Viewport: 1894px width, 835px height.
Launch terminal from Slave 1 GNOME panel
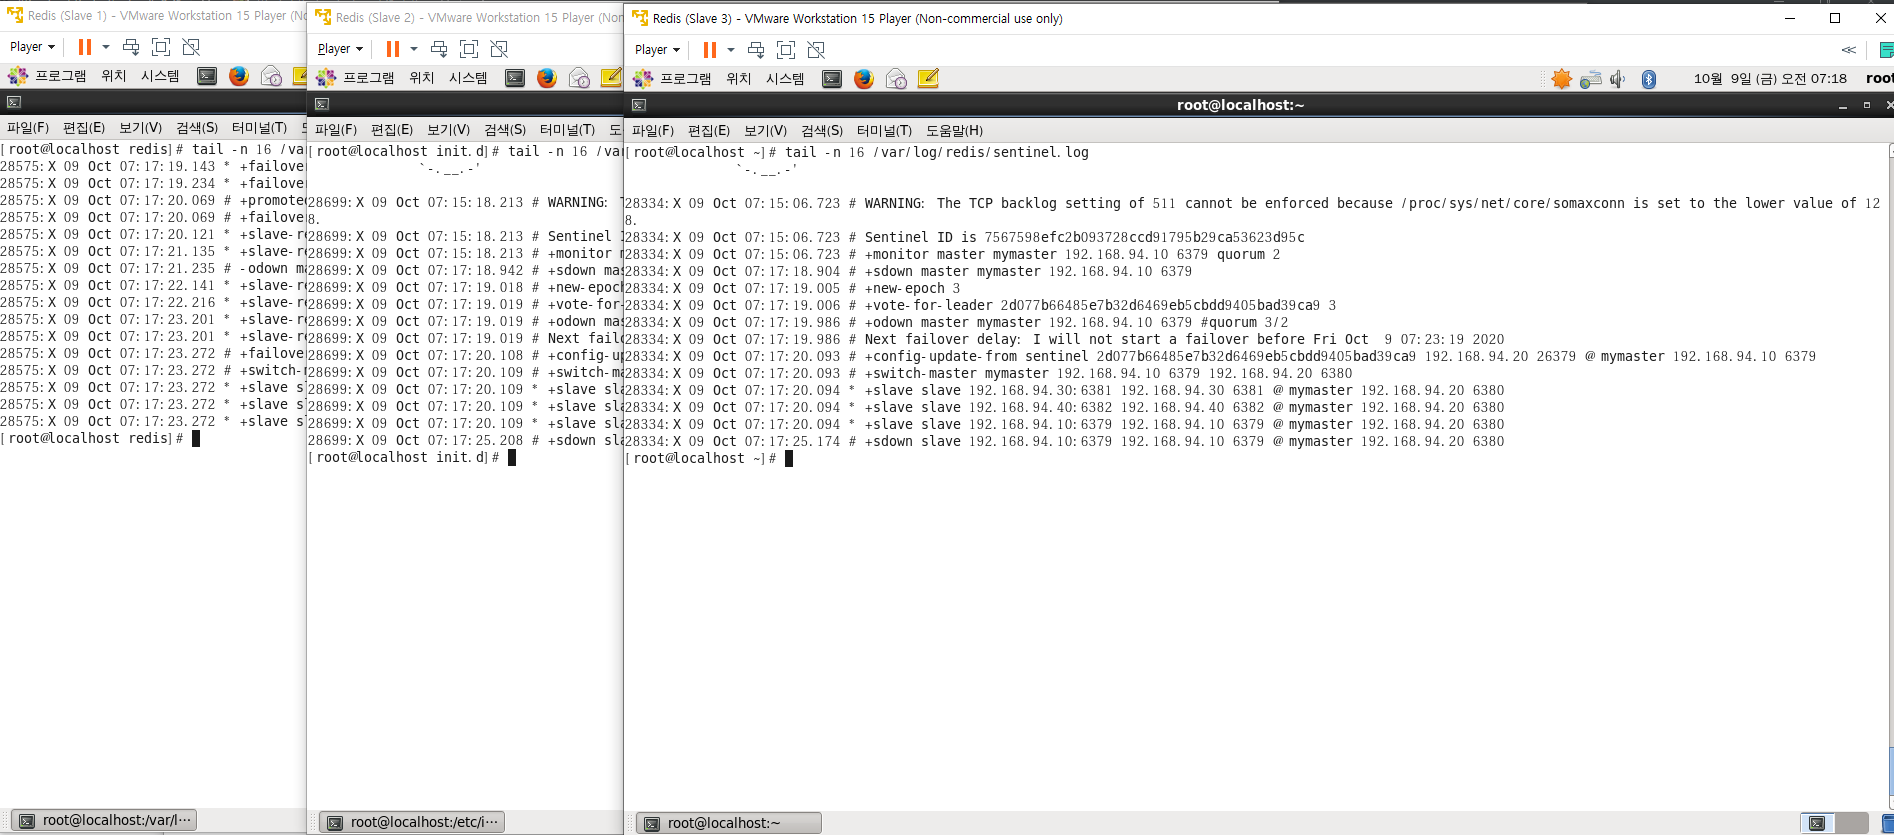(207, 76)
